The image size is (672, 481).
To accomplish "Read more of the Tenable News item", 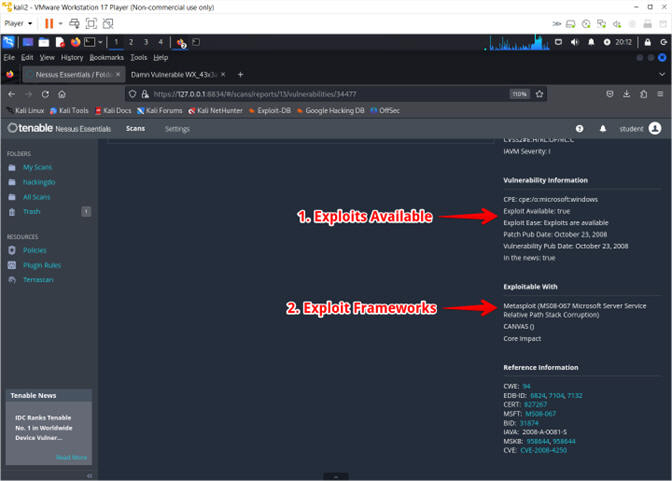I will [71, 457].
